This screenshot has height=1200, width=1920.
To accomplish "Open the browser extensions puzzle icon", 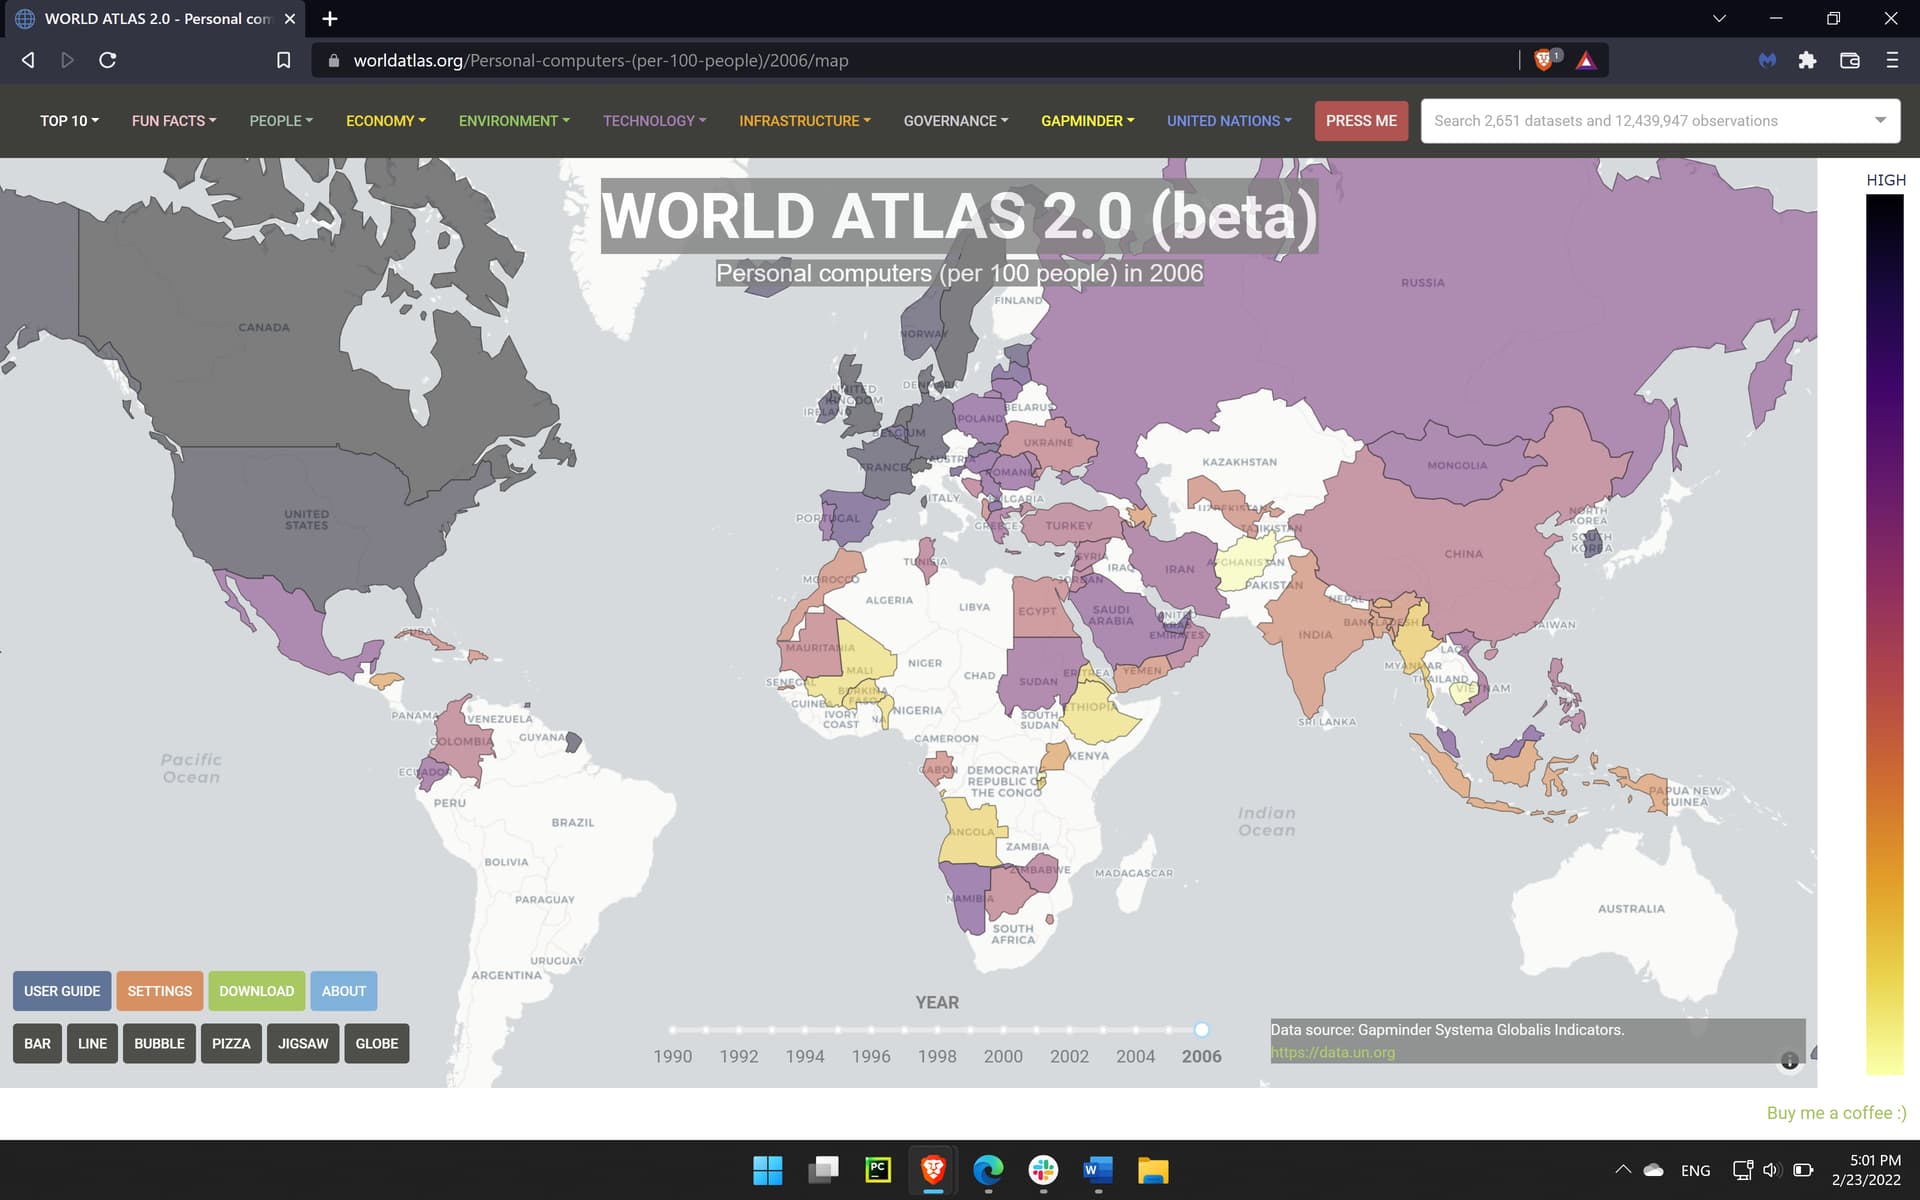I will (1807, 60).
